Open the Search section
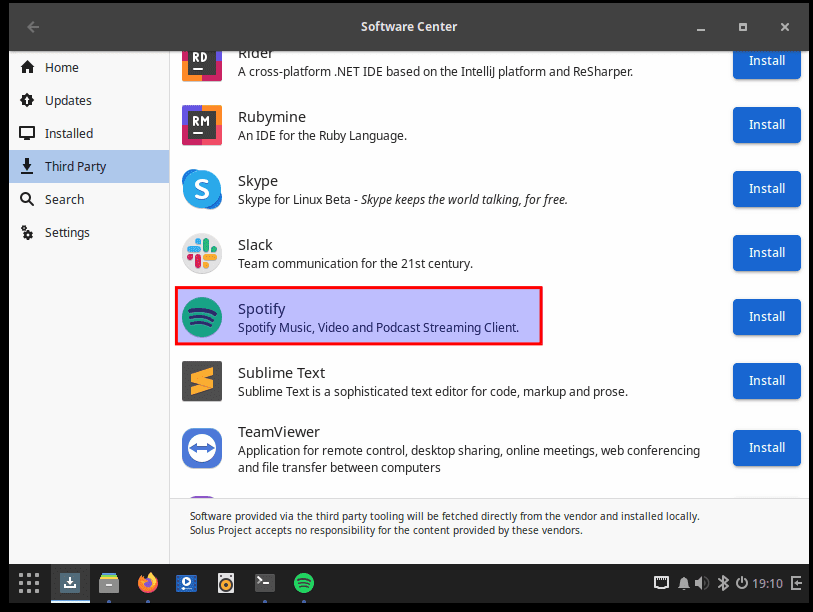Viewport: 813px width, 612px height. (89, 200)
